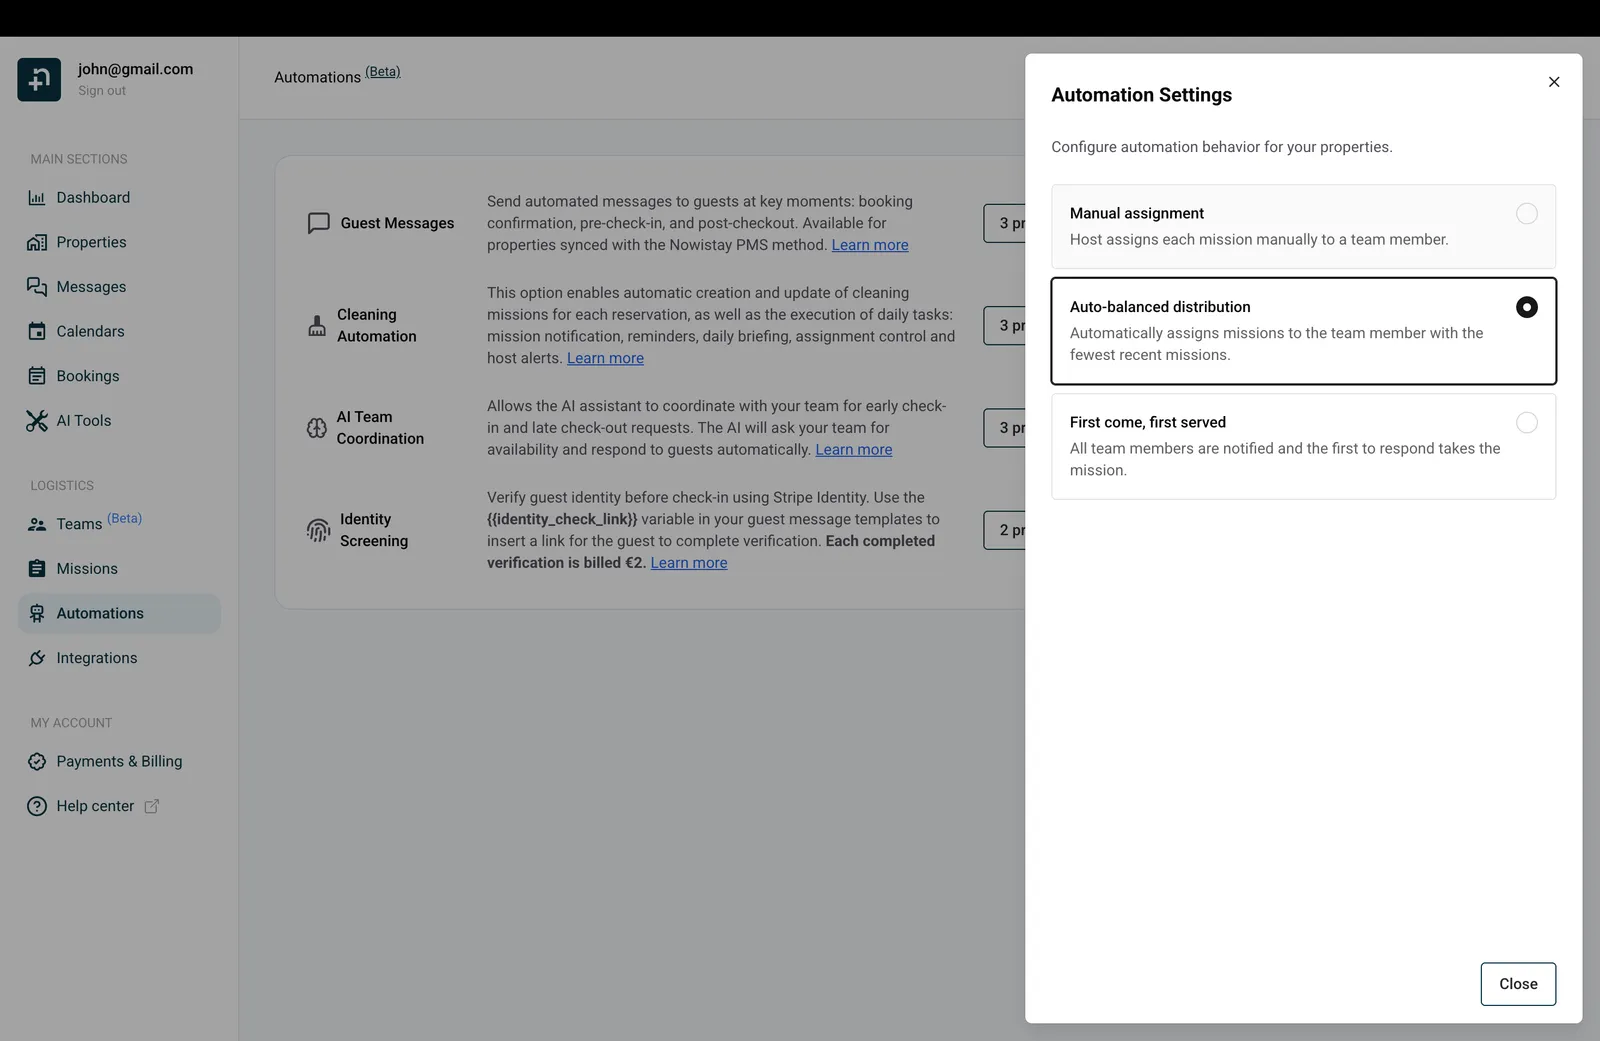Click the Integrations plug icon
The width and height of the screenshot is (1600, 1041).
point(37,658)
